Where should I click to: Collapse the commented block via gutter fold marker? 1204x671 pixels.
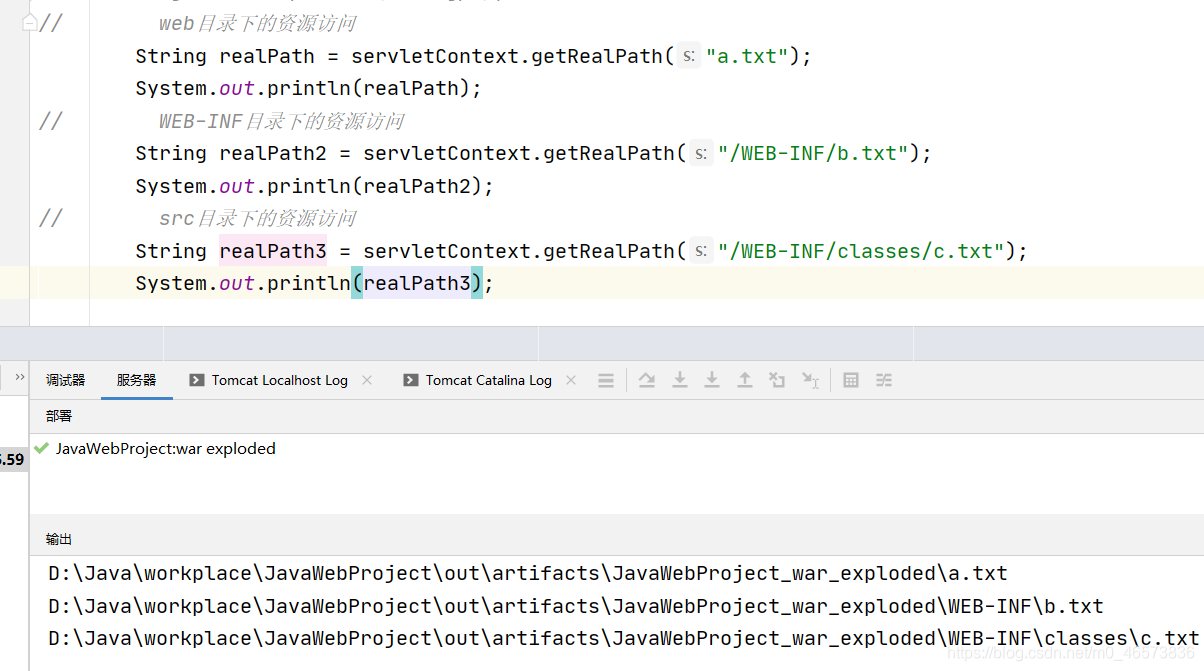coord(29,22)
